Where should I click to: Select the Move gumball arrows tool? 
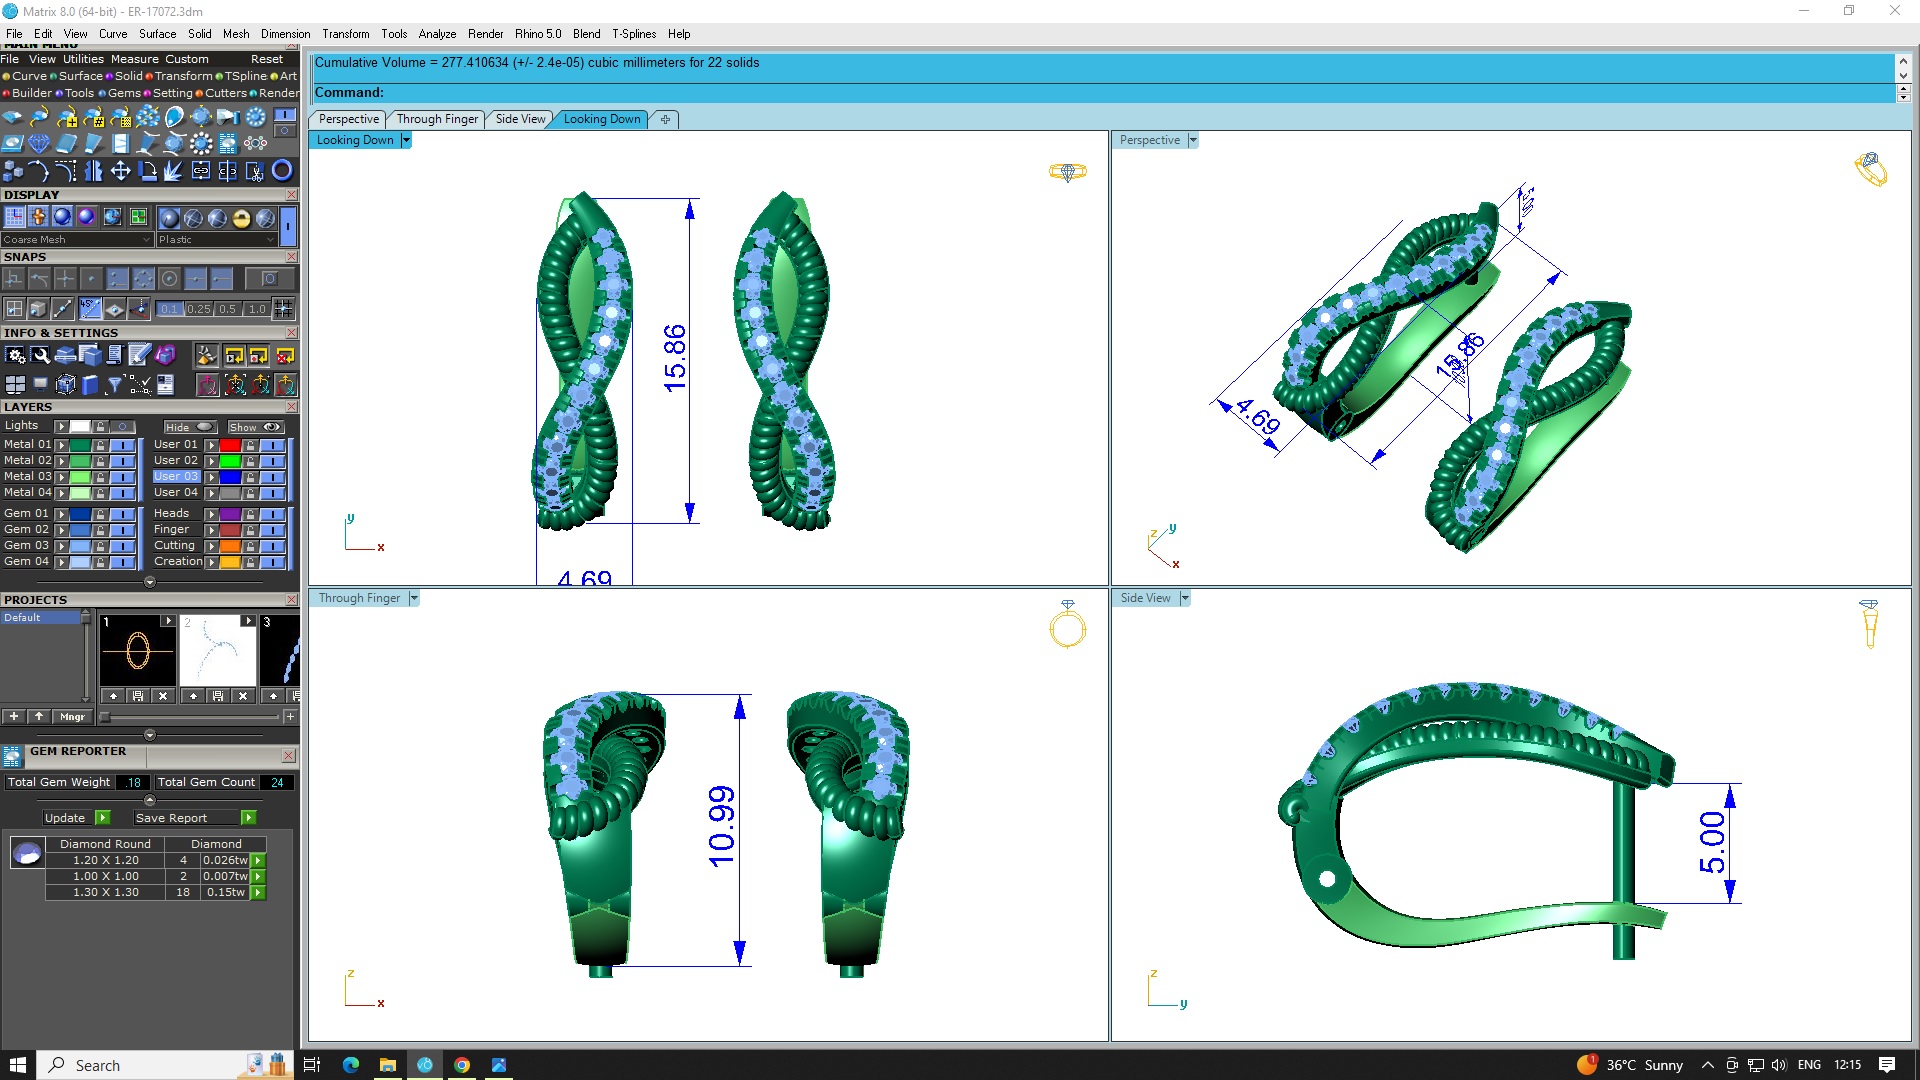pos(120,171)
